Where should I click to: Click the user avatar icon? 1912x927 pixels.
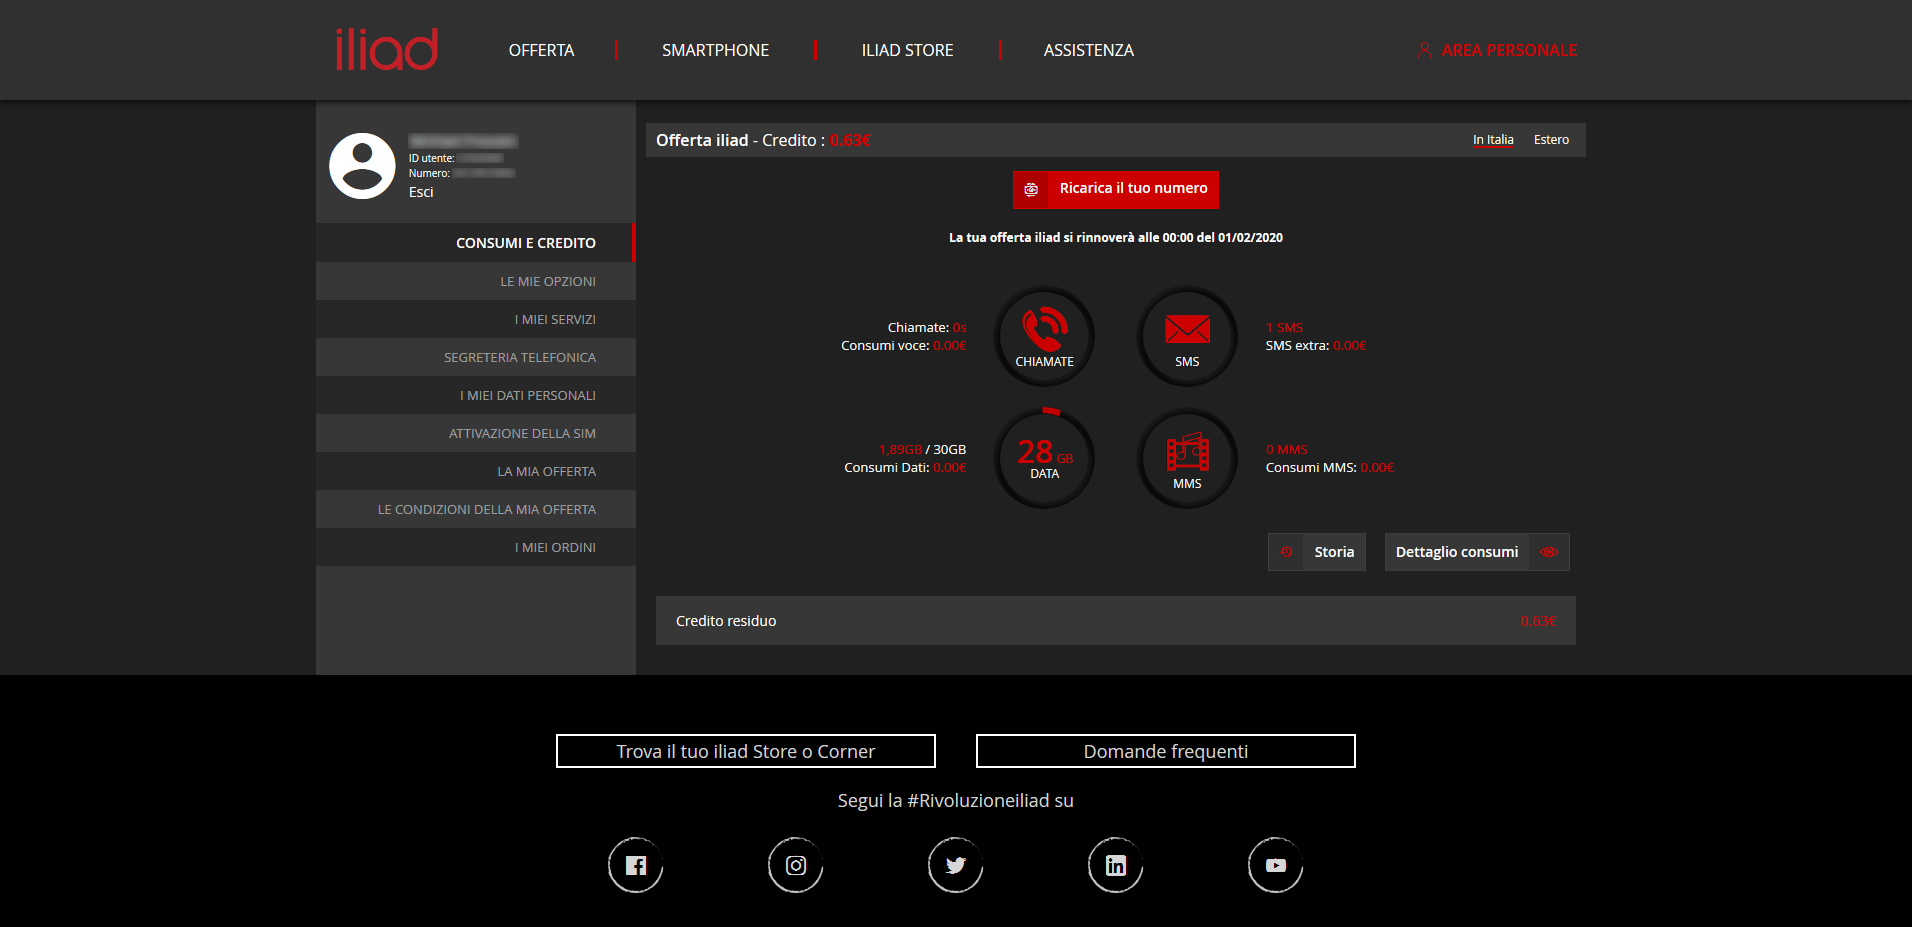tap(362, 166)
